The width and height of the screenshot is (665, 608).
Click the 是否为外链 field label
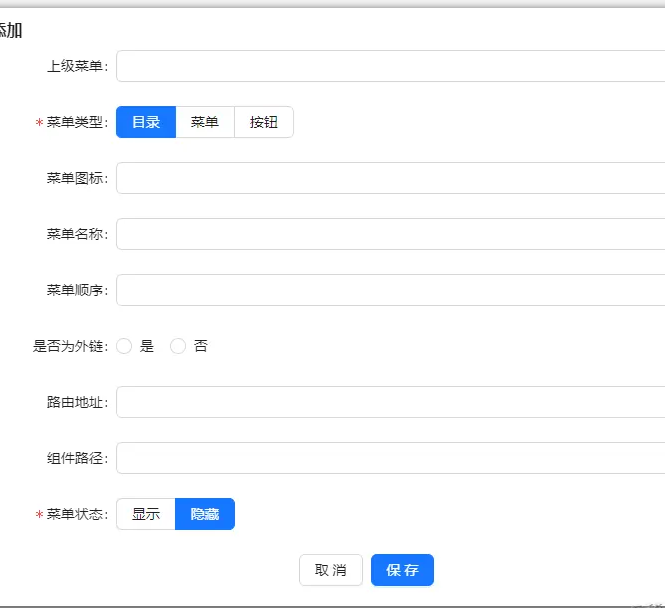(x=69, y=347)
